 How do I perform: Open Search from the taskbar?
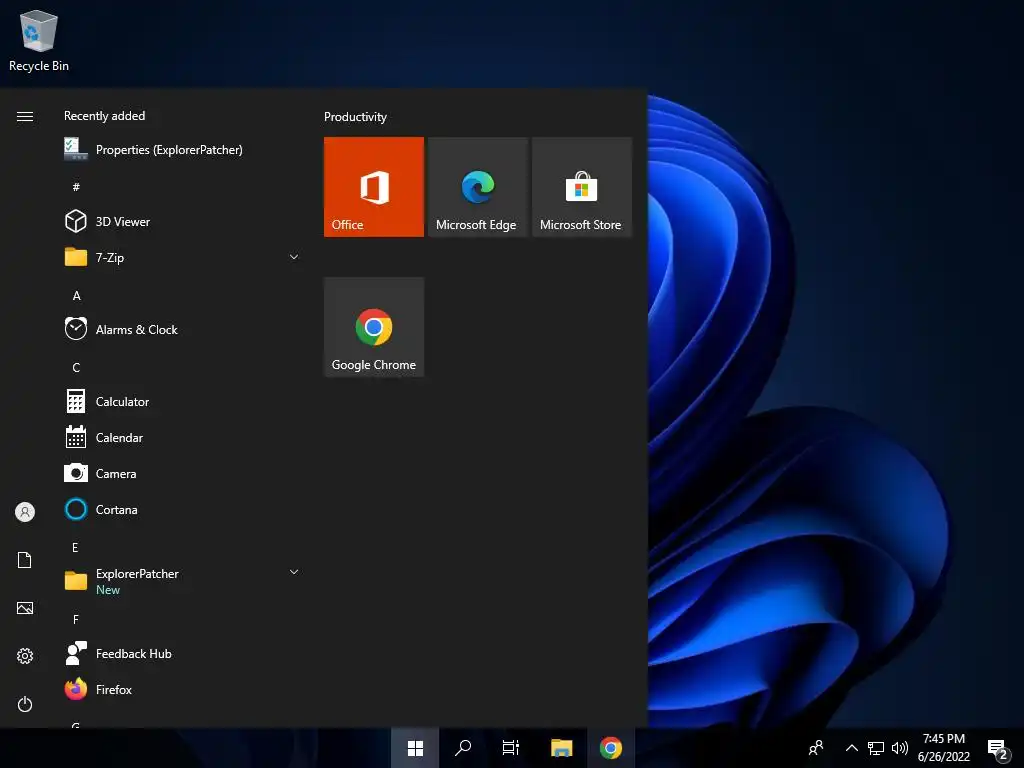point(463,748)
